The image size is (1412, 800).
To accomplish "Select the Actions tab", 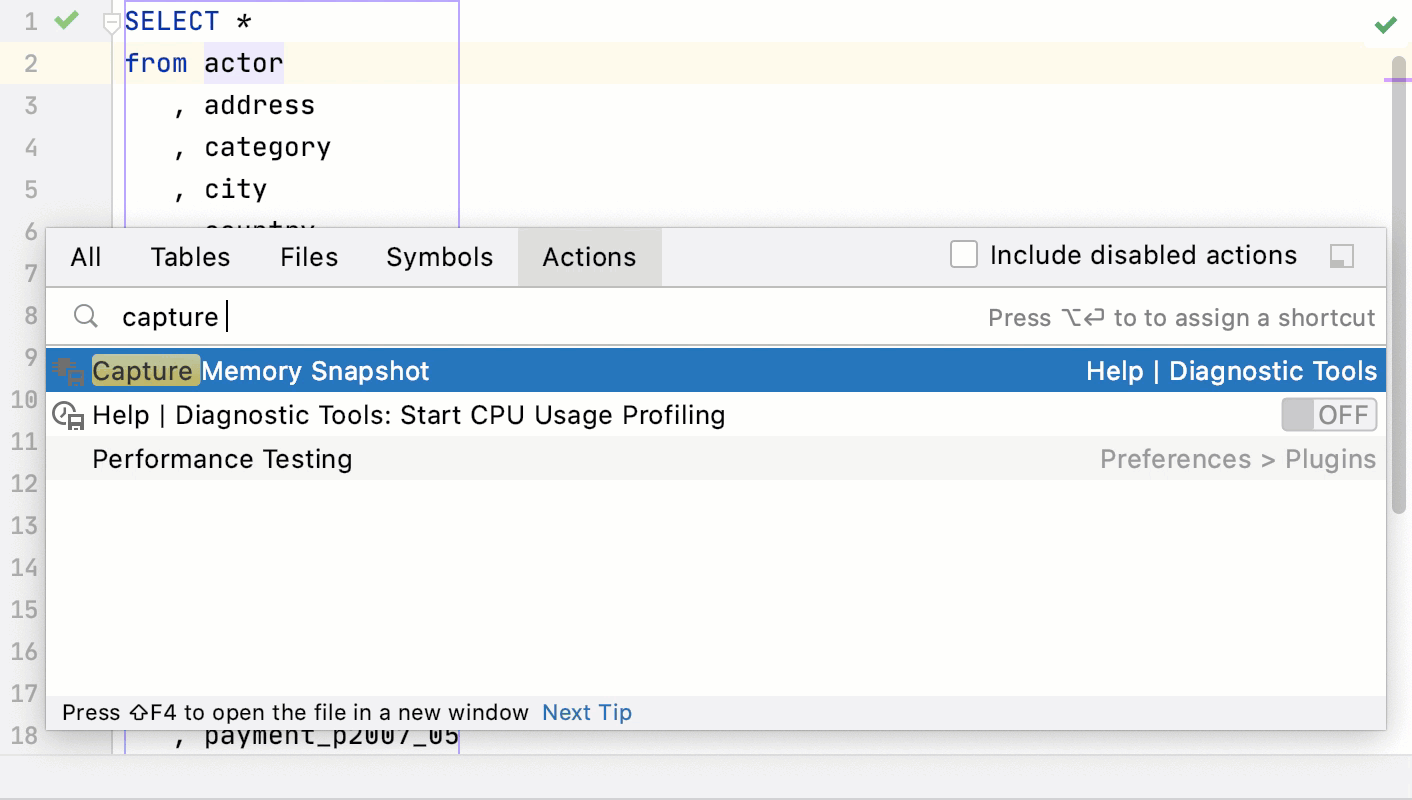I will pyautogui.click(x=589, y=257).
